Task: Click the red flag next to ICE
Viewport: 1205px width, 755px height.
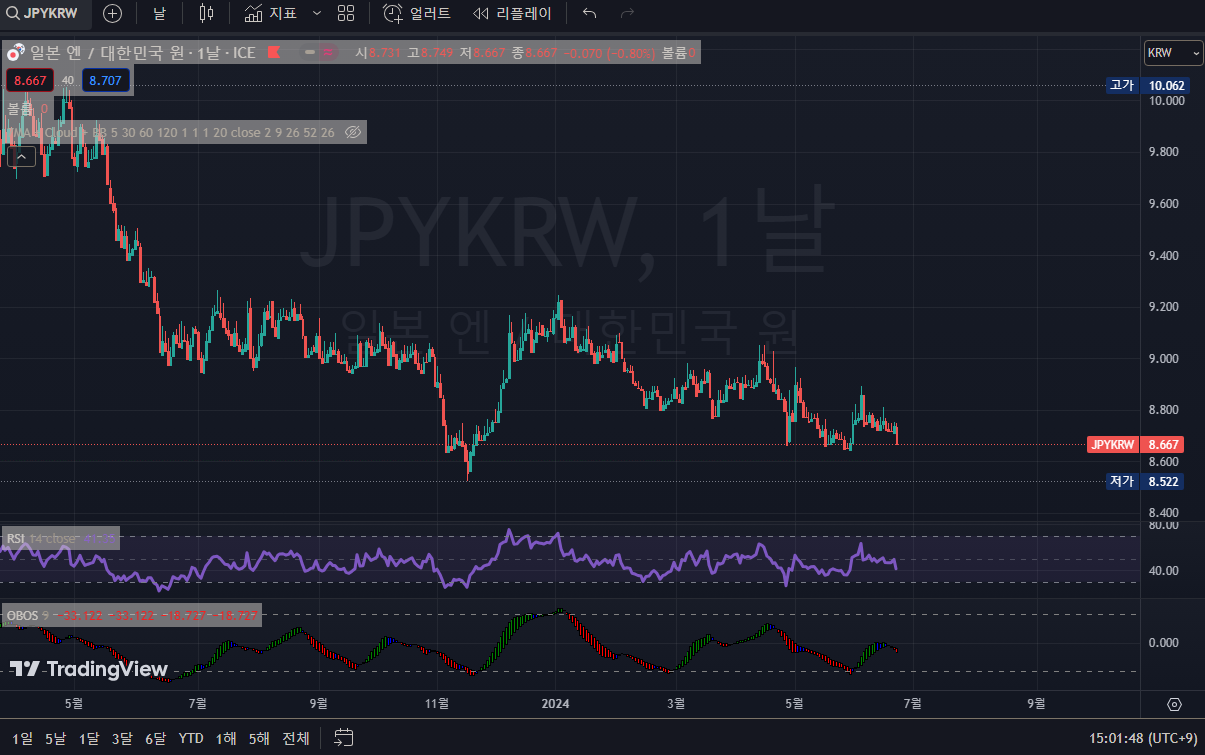Action: pos(274,52)
